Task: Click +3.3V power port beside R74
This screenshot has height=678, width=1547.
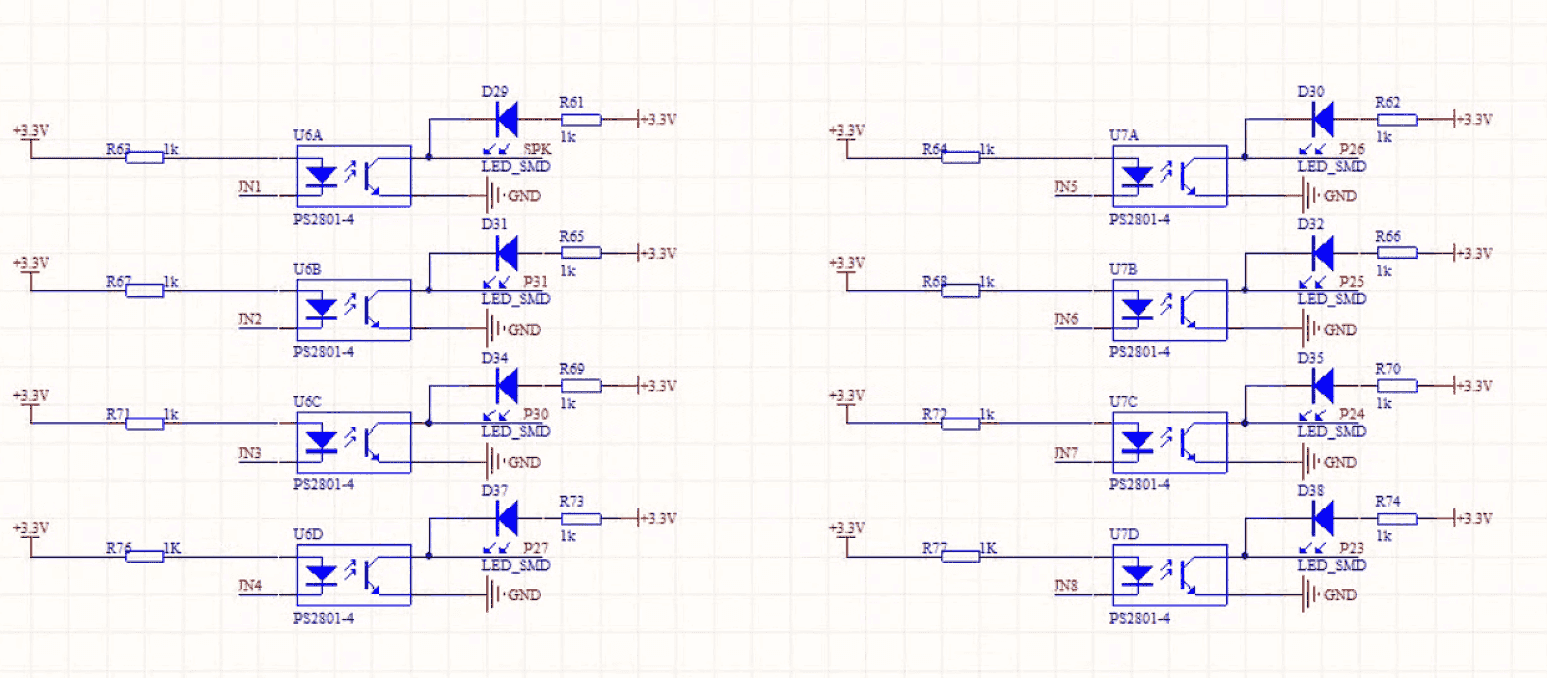Action: (1473, 518)
